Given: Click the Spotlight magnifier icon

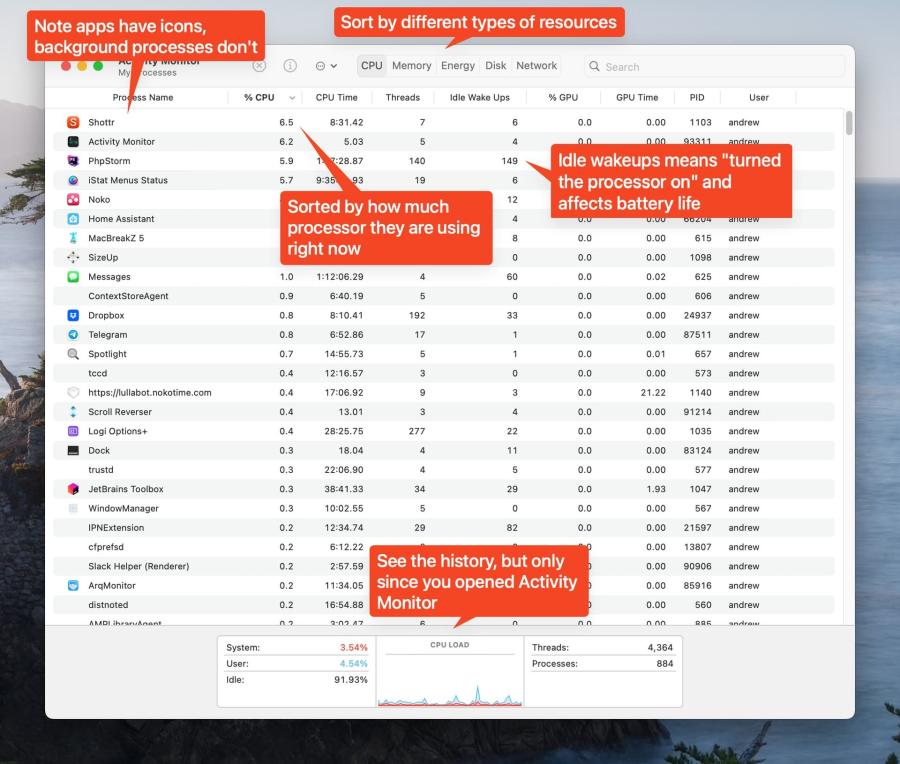Looking at the screenshot, I should coord(73,354).
